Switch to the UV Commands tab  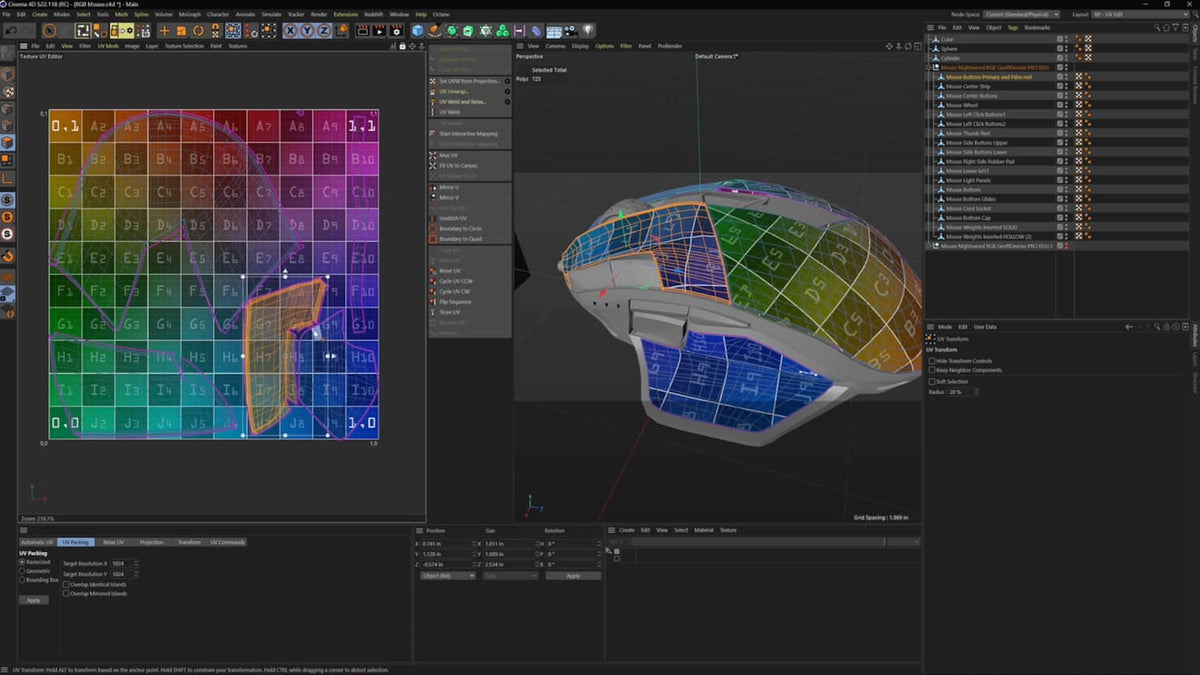point(226,542)
